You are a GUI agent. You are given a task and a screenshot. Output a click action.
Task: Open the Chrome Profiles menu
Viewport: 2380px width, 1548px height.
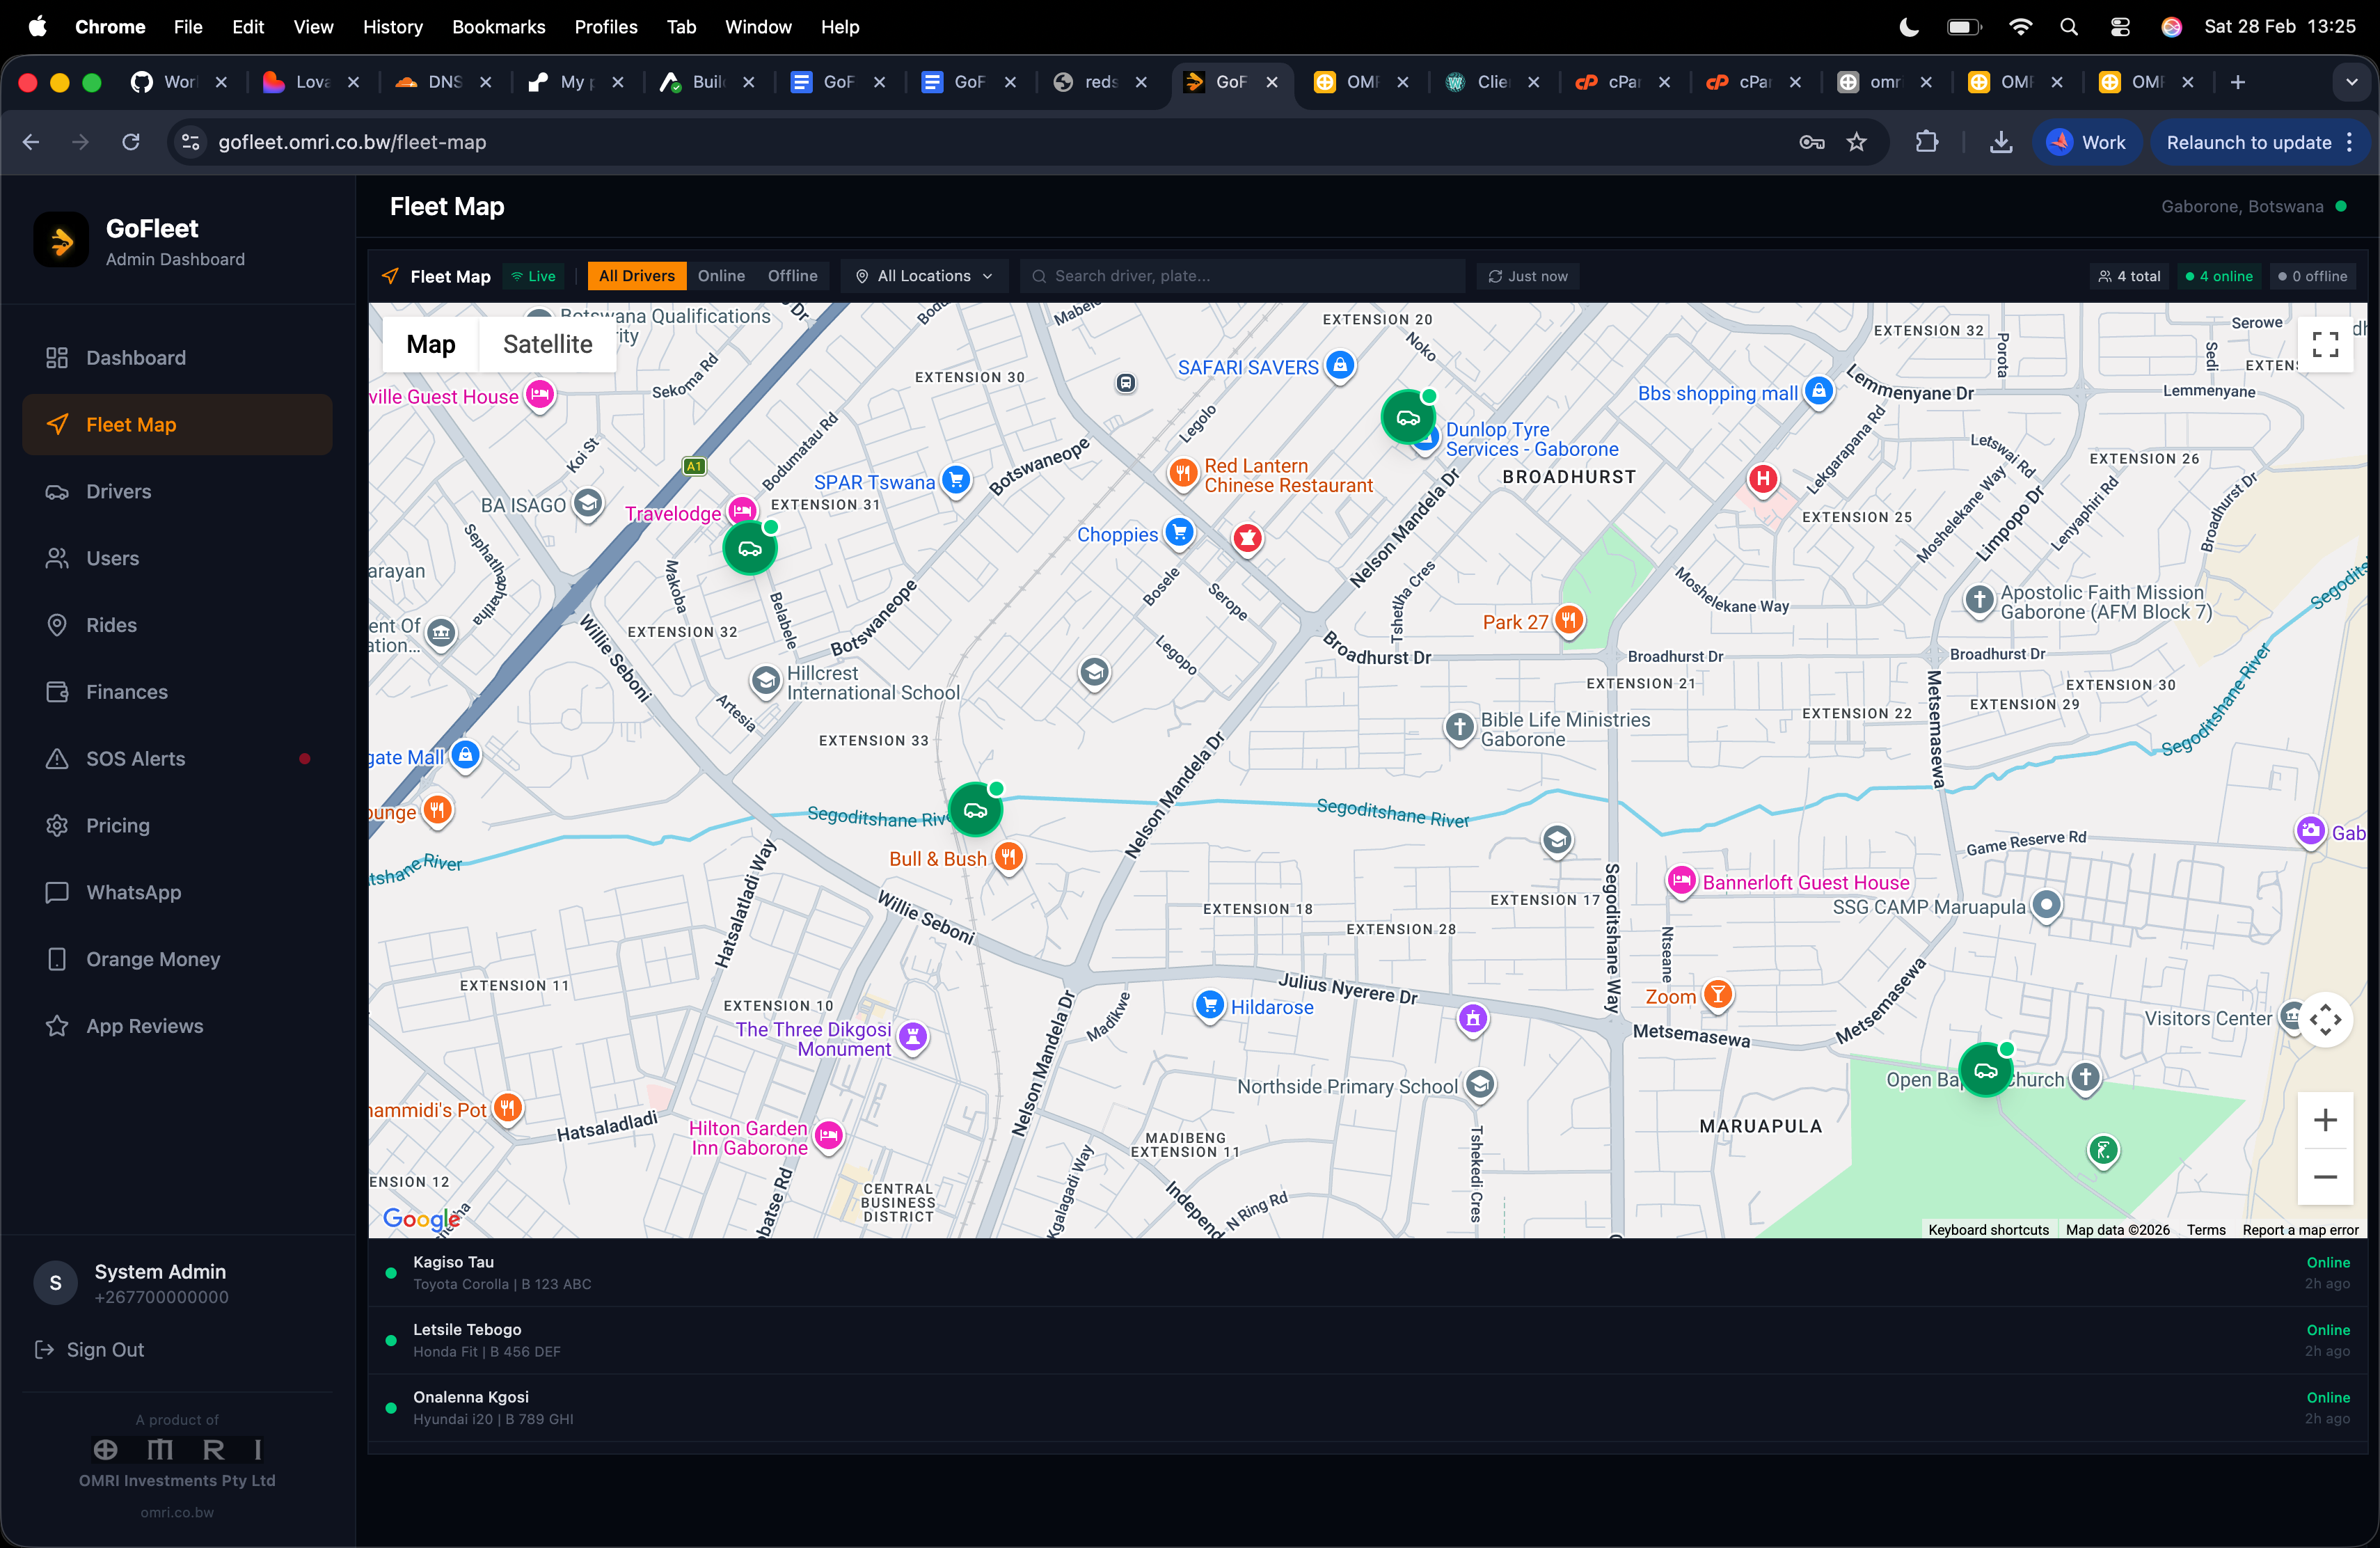606,27
